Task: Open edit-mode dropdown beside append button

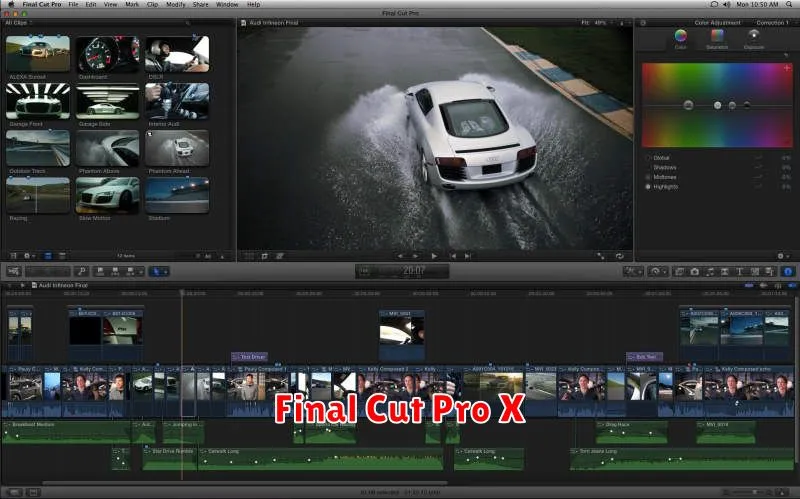Action: tap(141, 271)
